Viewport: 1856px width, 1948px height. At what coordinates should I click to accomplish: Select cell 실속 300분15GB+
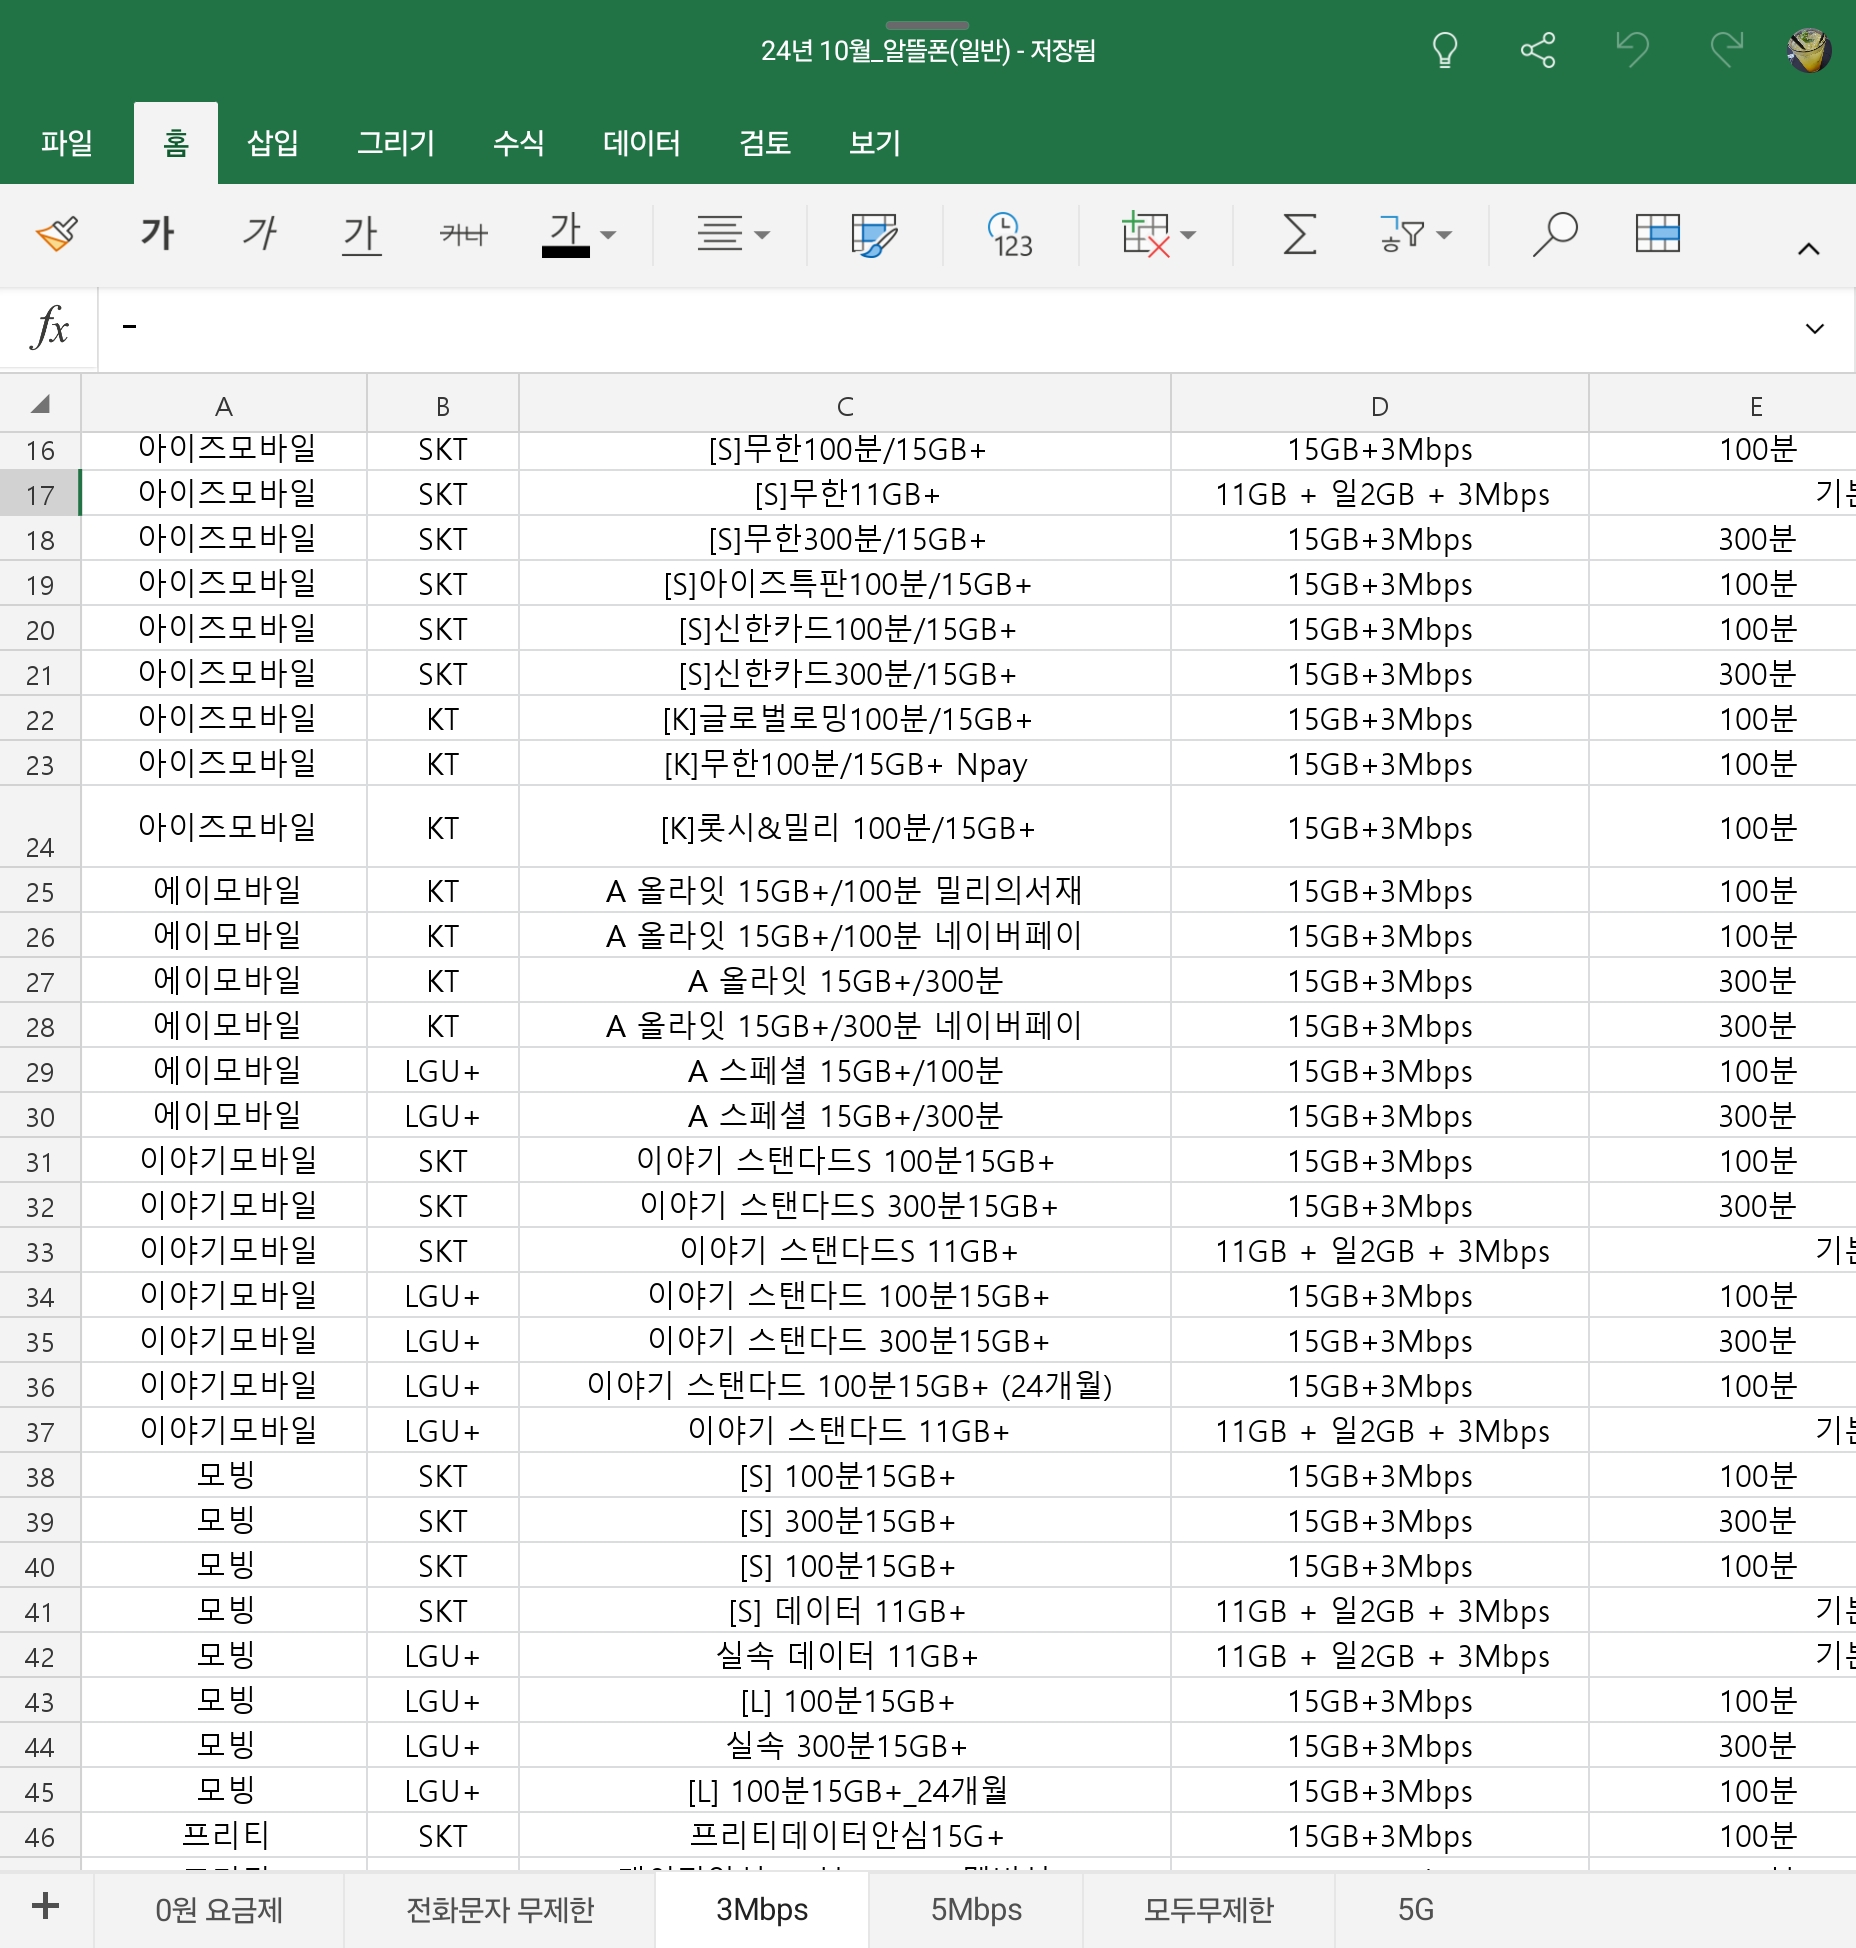click(x=845, y=1746)
